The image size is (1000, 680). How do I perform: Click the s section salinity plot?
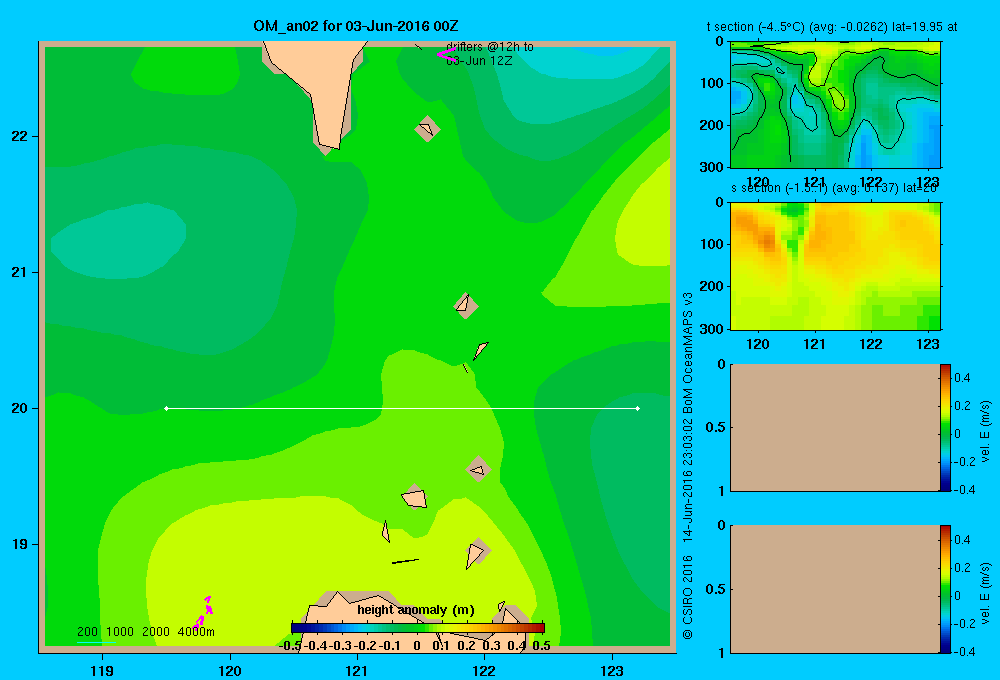tap(835, 265)
